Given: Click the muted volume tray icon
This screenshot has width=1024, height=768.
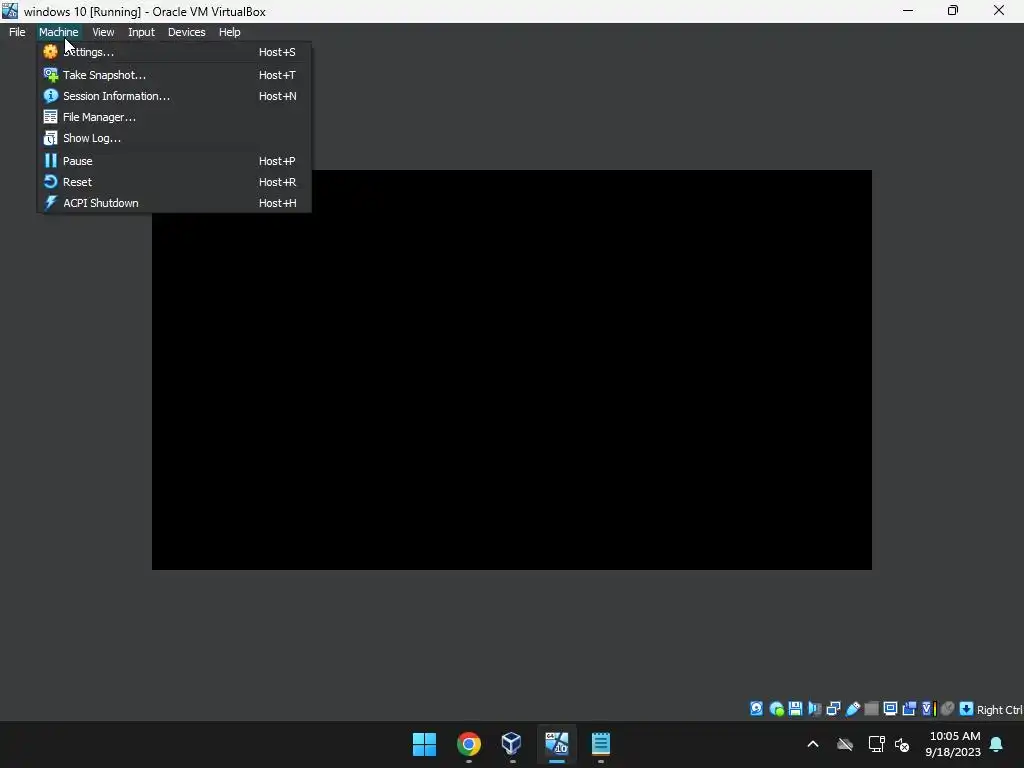Looking at the screenshot, I should point(902,744).
